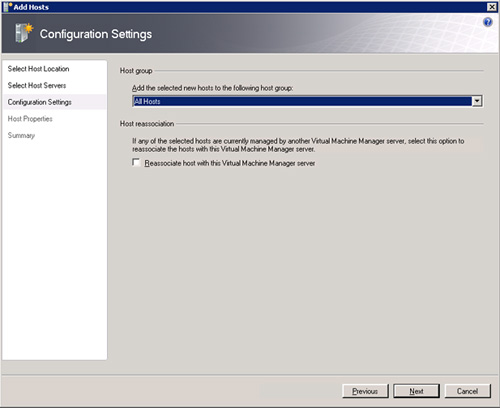Go to Select Host Servers step
Image resolution: width=500 pixels, height=408 pixels.
[37, 85]
